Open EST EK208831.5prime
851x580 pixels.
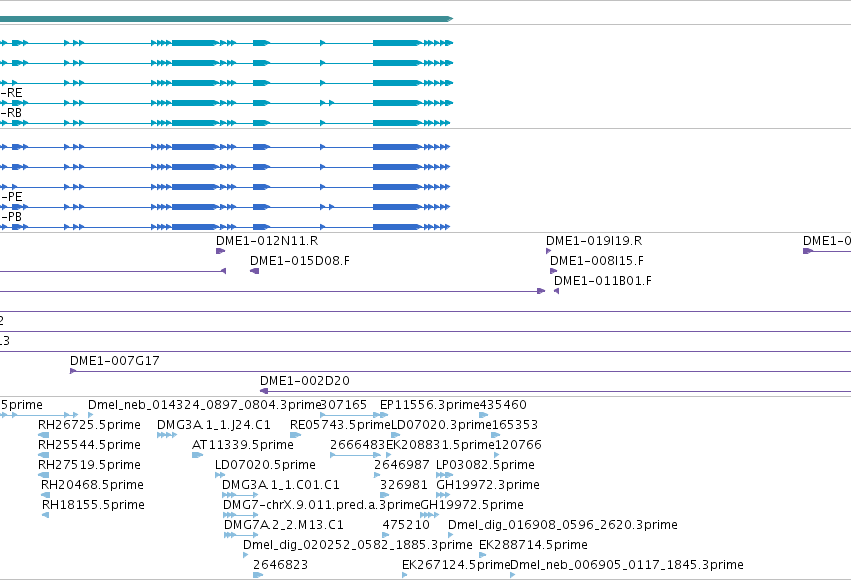click(440, 445)
